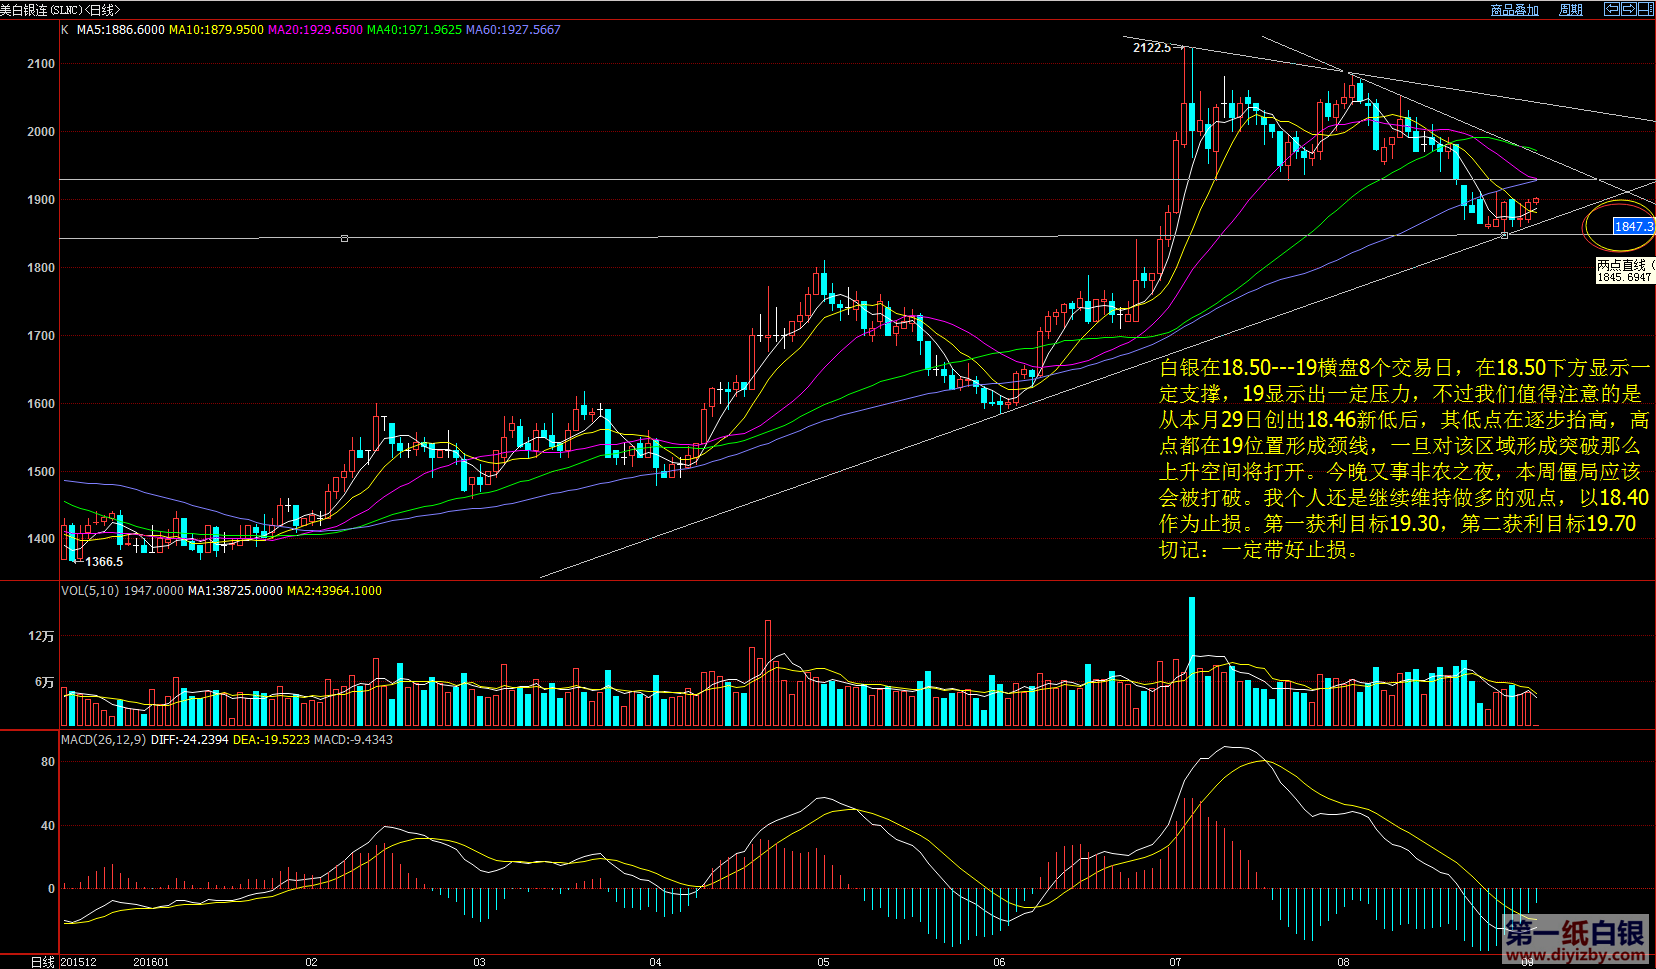Image resolution: width=1656 pixels, height=969 pixels.
Task: Toggle the split-panel layout icon
Action: tap(1645, 9)
